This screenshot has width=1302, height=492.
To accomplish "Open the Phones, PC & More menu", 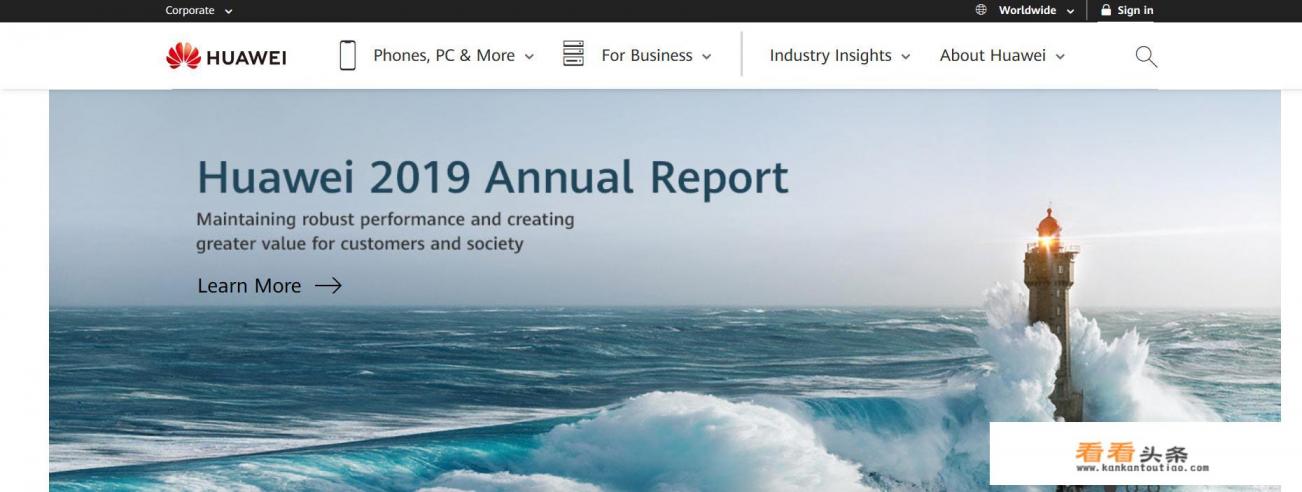I will [444, 56].
